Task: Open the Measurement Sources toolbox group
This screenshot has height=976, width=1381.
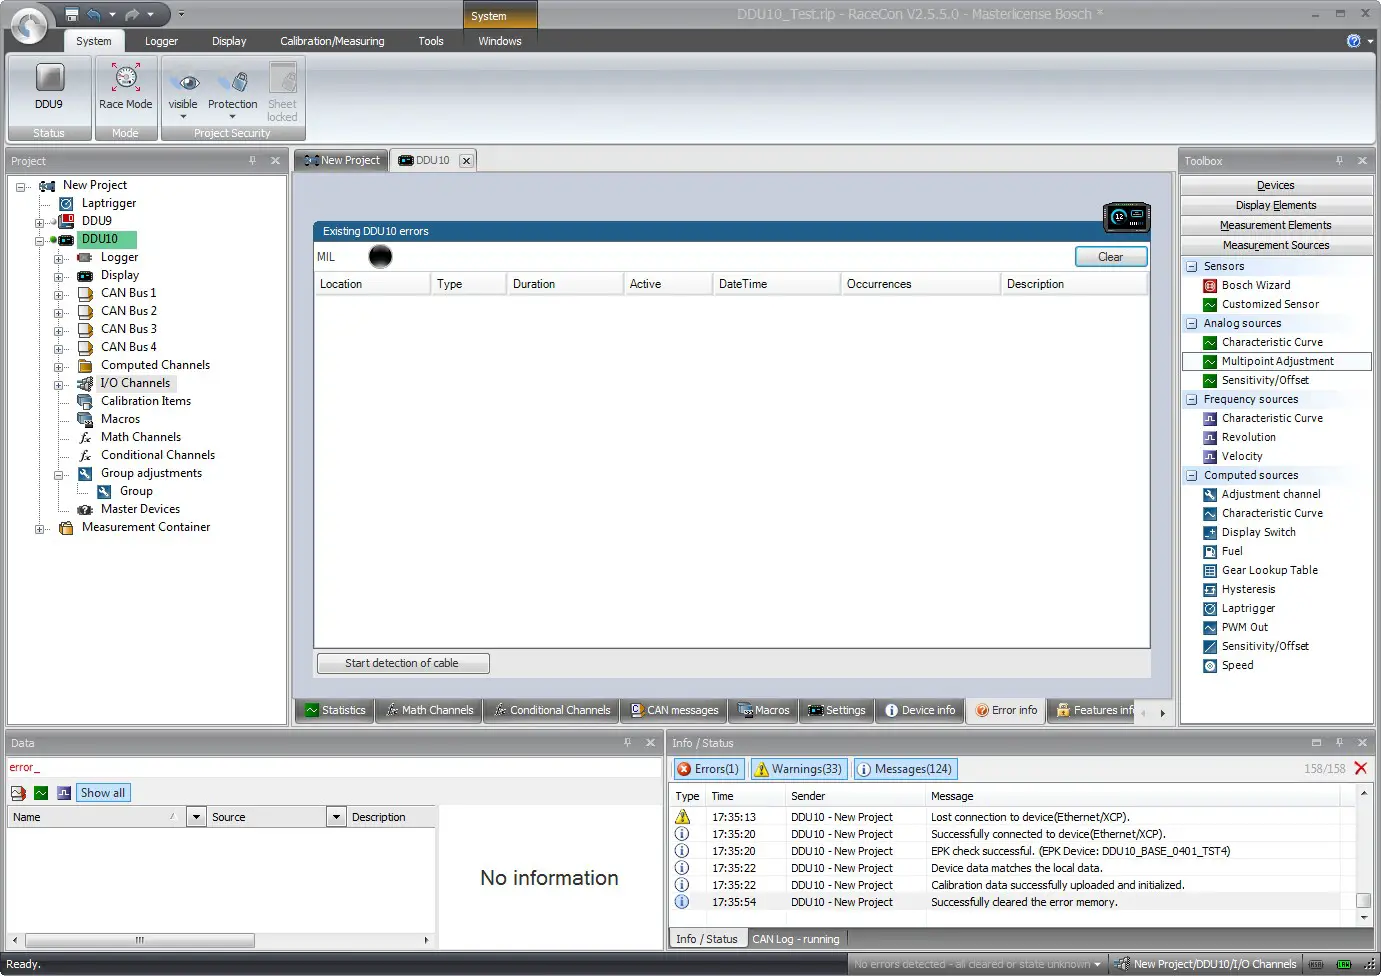Action: point(1276,246)
